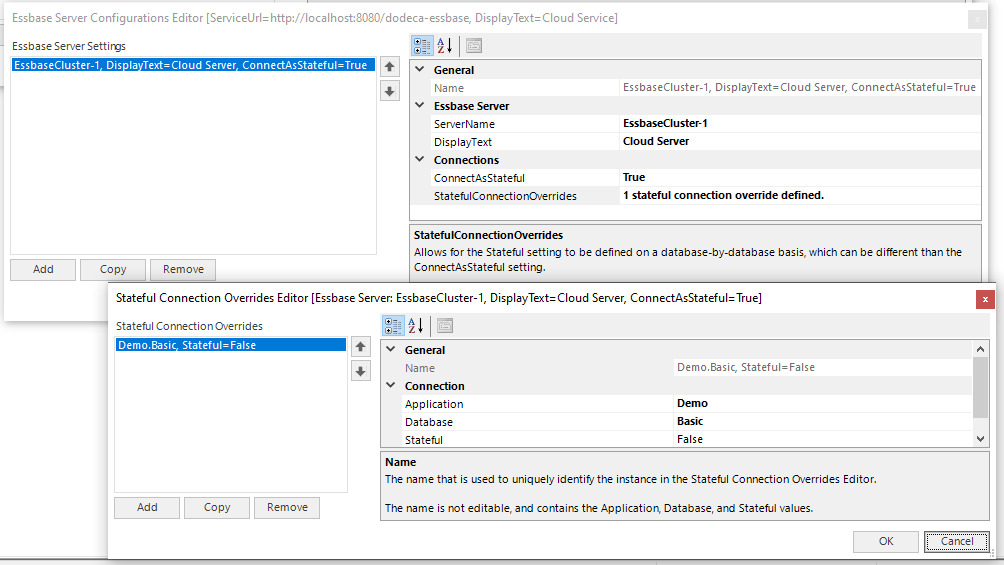
Task: Close the Stateful Connection Overrides Editor window
Action: 985,299
